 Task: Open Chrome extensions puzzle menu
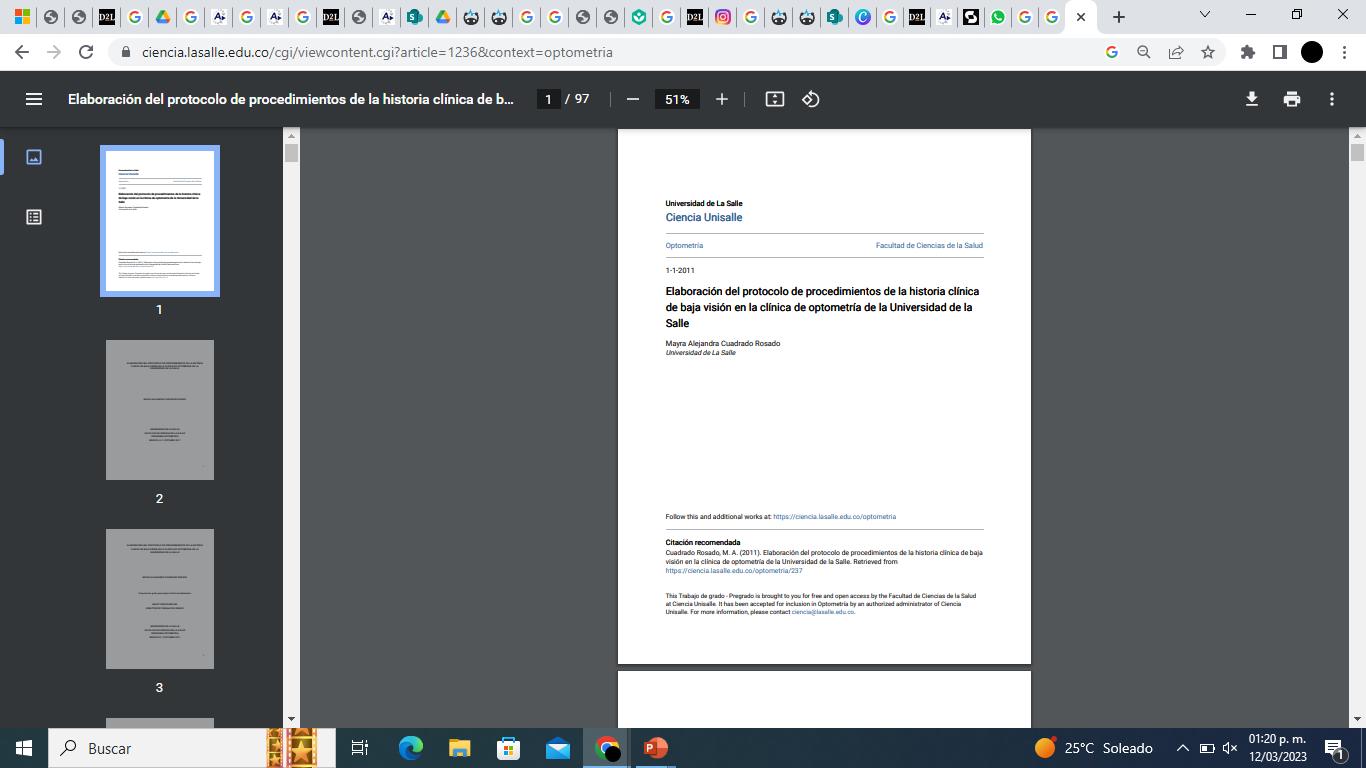click(1248, 52)
